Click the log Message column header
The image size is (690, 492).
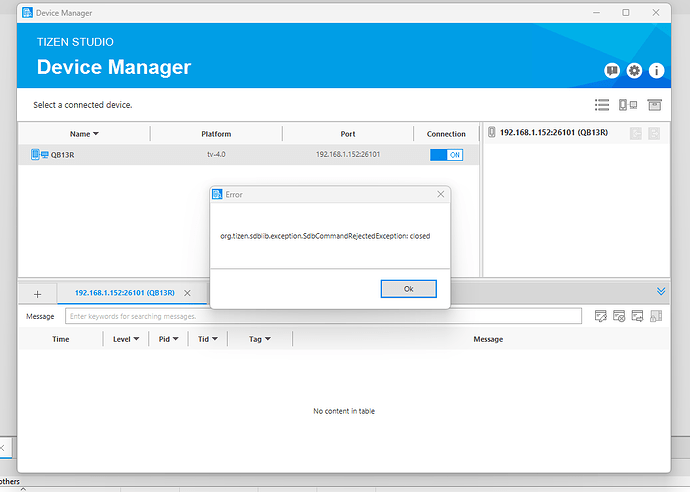point(488,339)
